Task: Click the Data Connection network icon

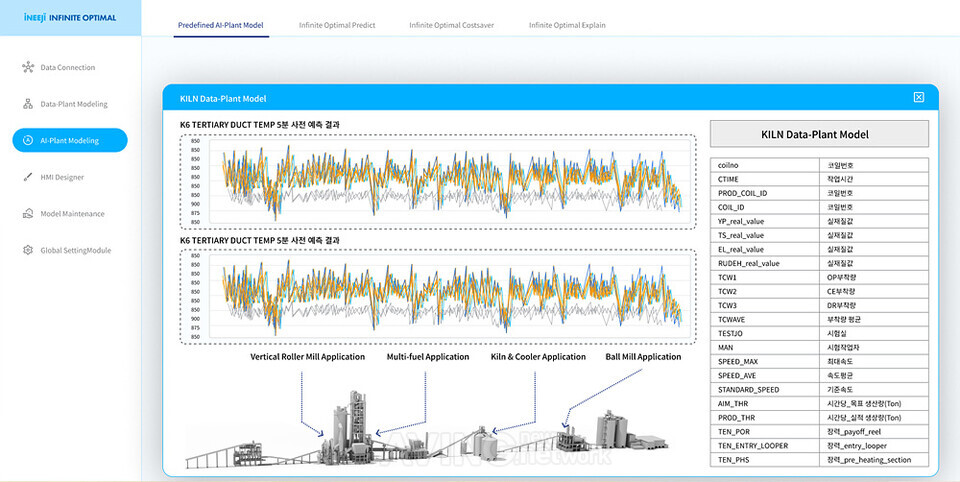Action: [28, 67]
